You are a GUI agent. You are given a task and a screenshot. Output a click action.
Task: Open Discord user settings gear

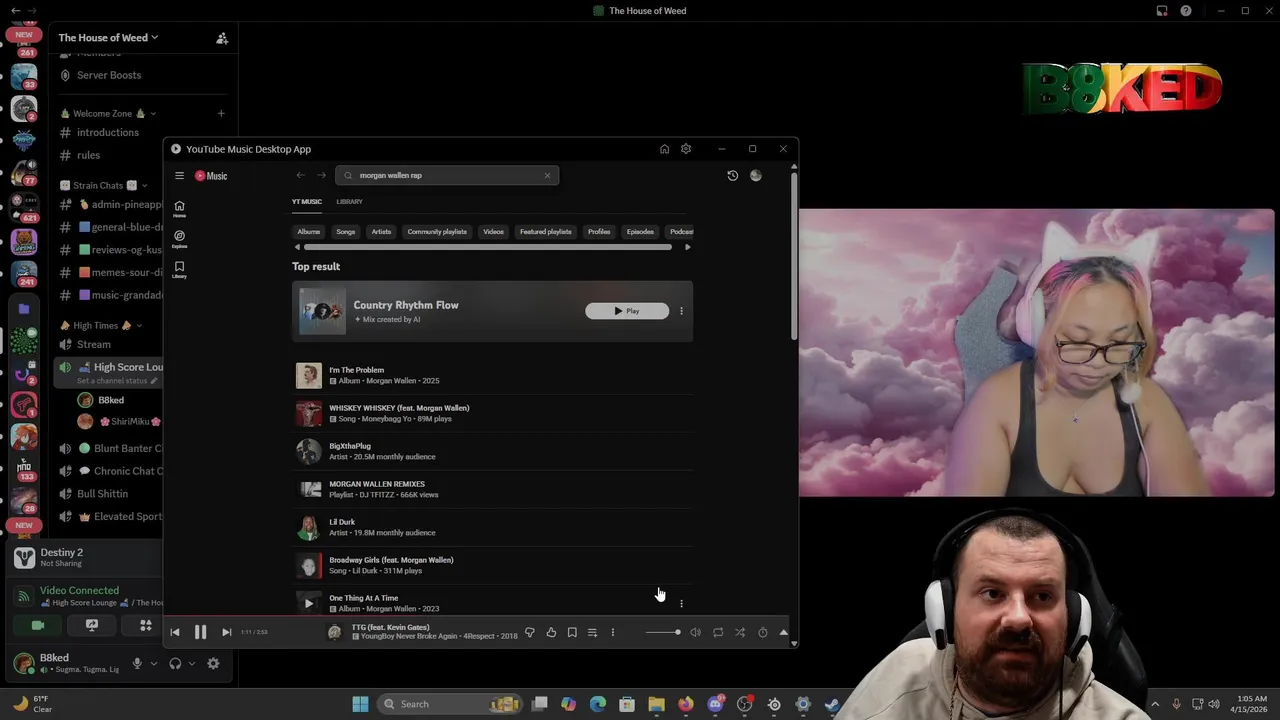pos(213,663)
